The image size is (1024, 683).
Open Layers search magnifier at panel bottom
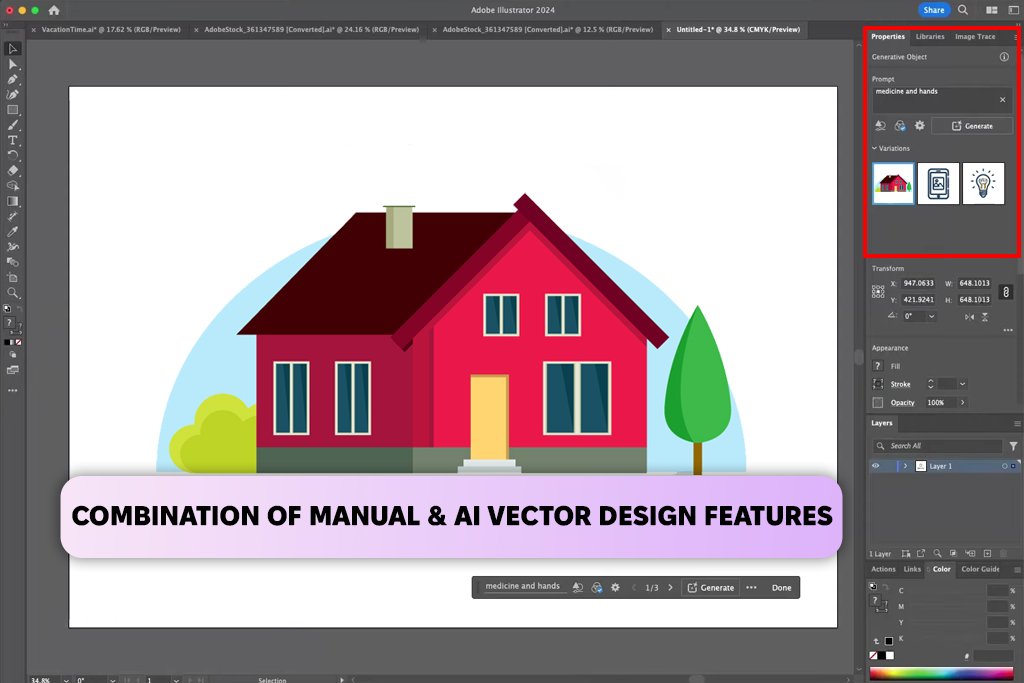[x=937, y=553]
